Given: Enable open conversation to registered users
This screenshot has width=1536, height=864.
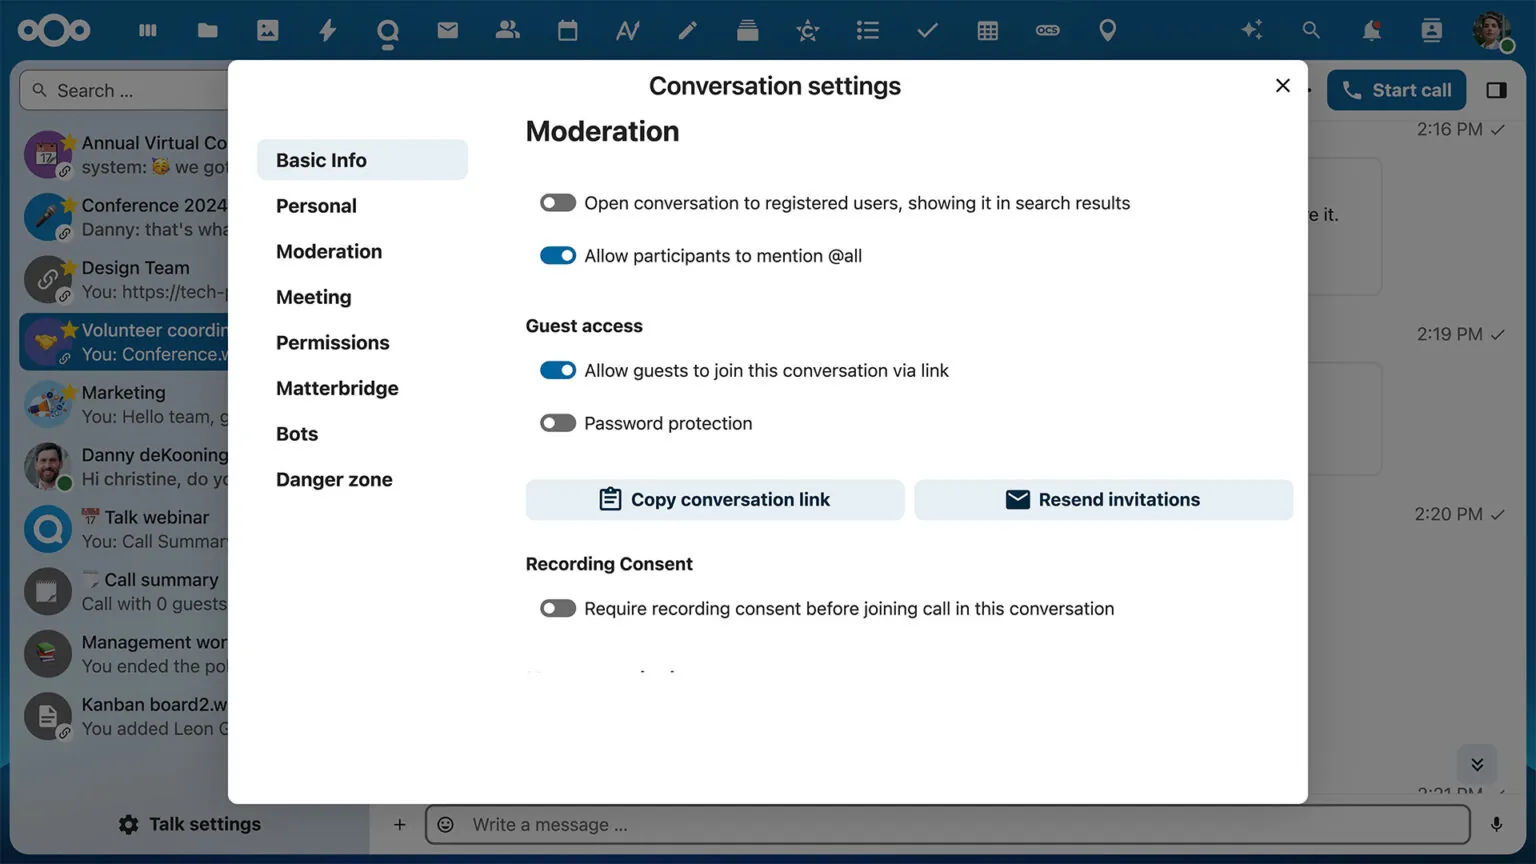Looking at the screenshot, I should (557, 202).
